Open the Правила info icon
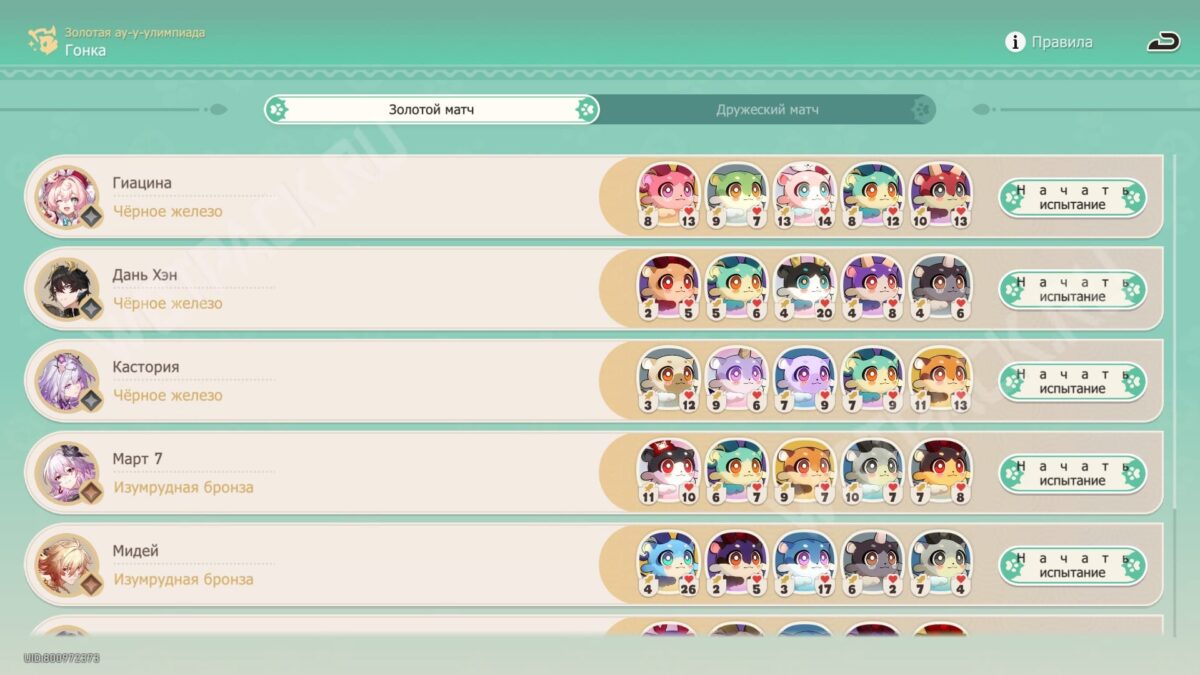 (x=1015, y=42)
